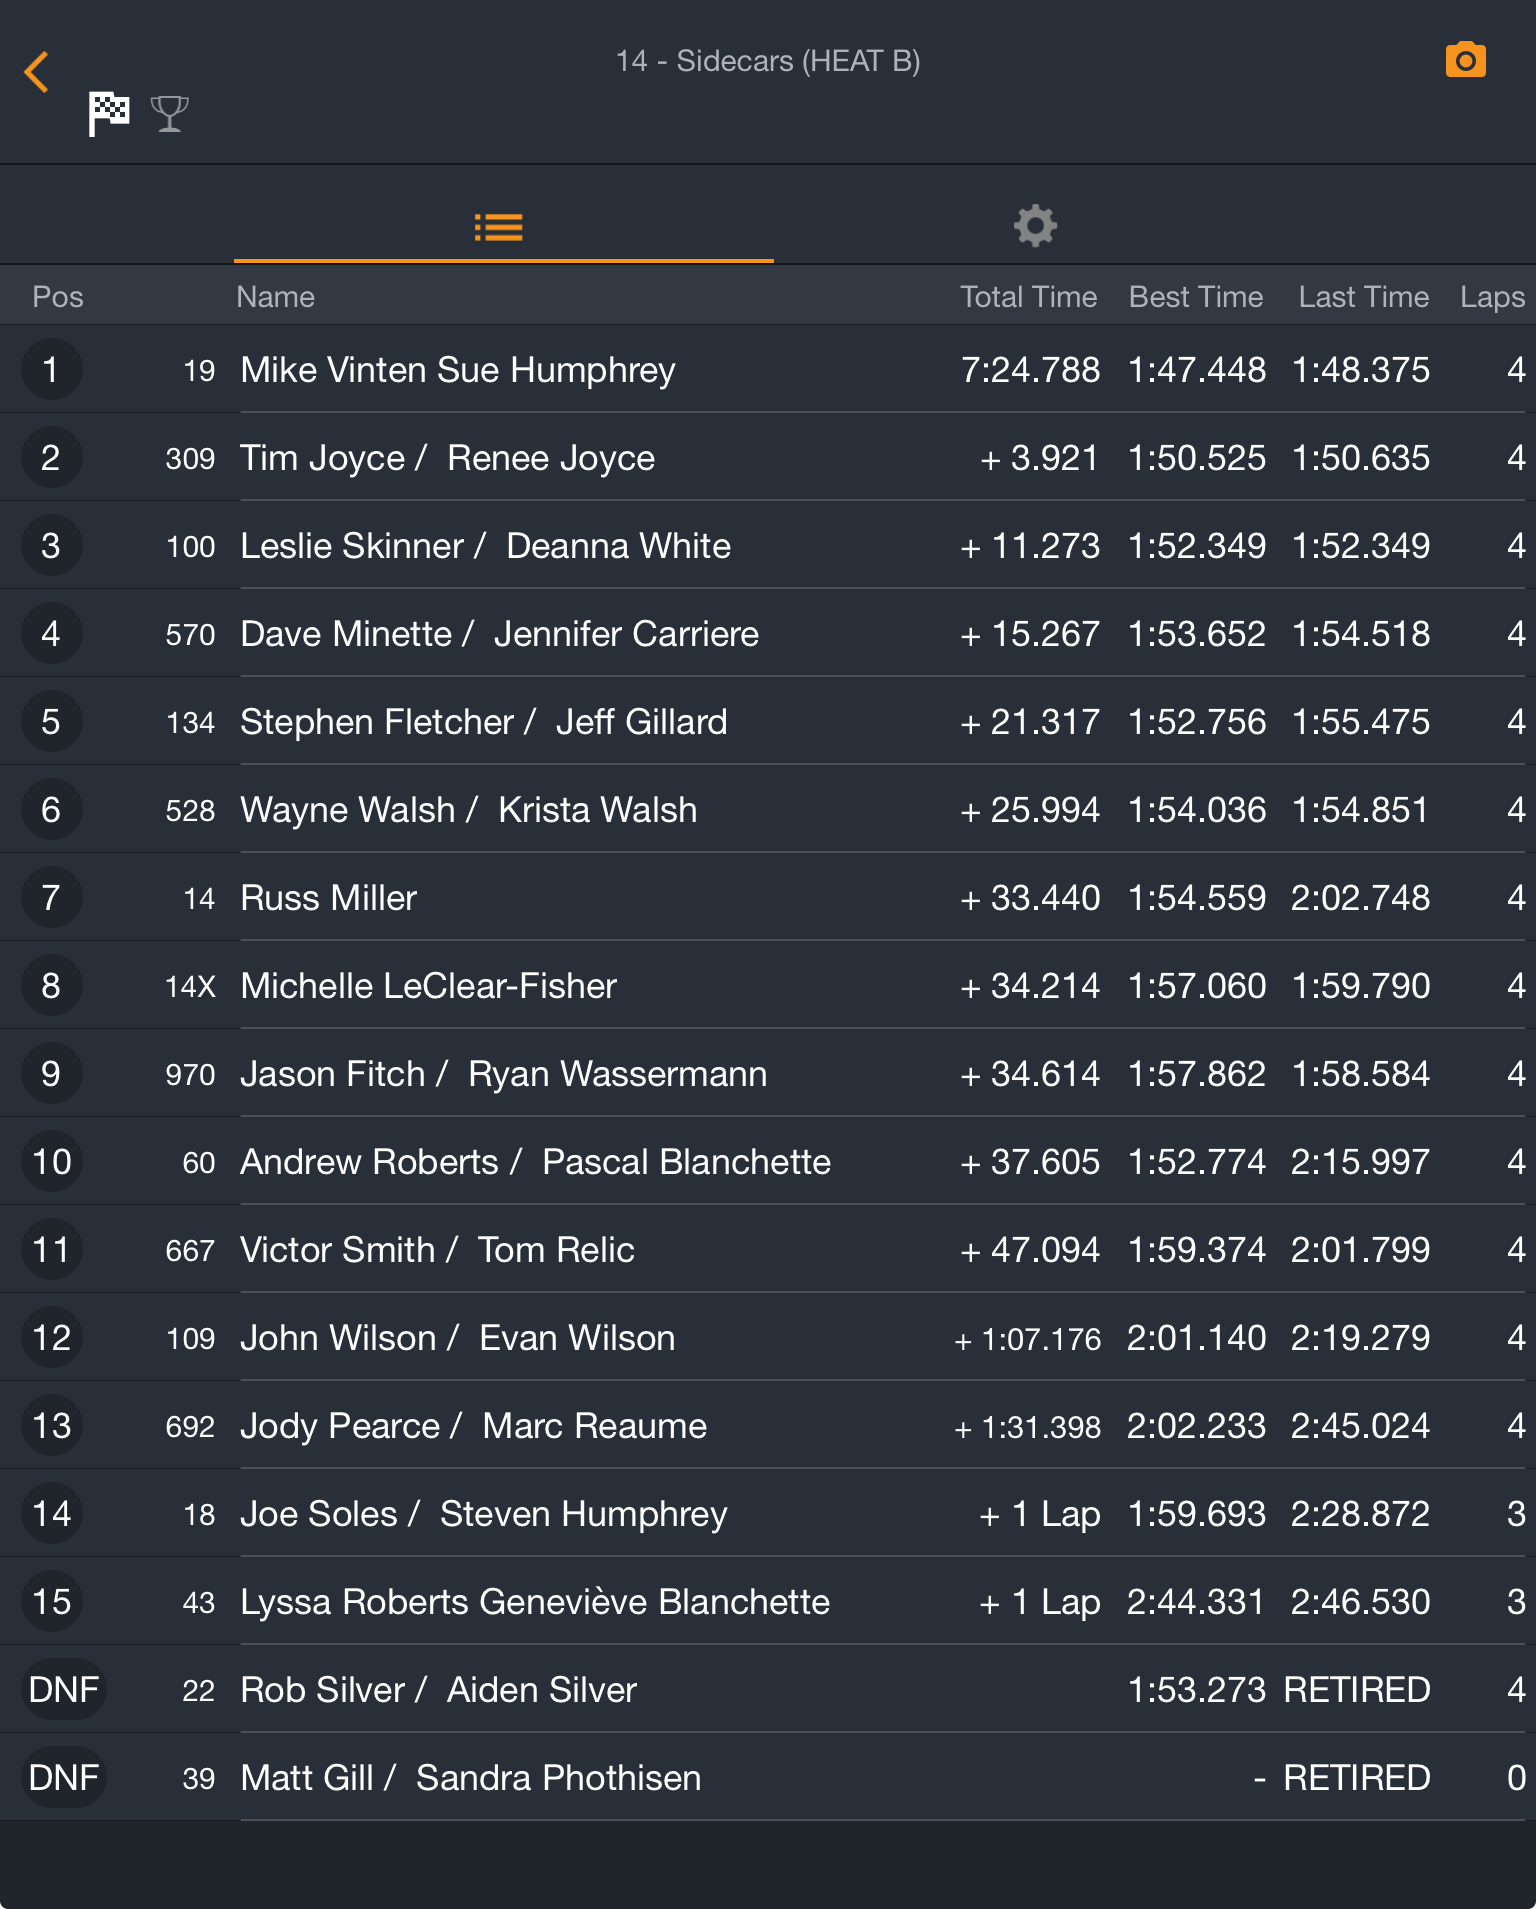Tap the DNF badge for Rob Silver
The height and width of the screenshot is (1909, 1536).
click(63, 1690)
